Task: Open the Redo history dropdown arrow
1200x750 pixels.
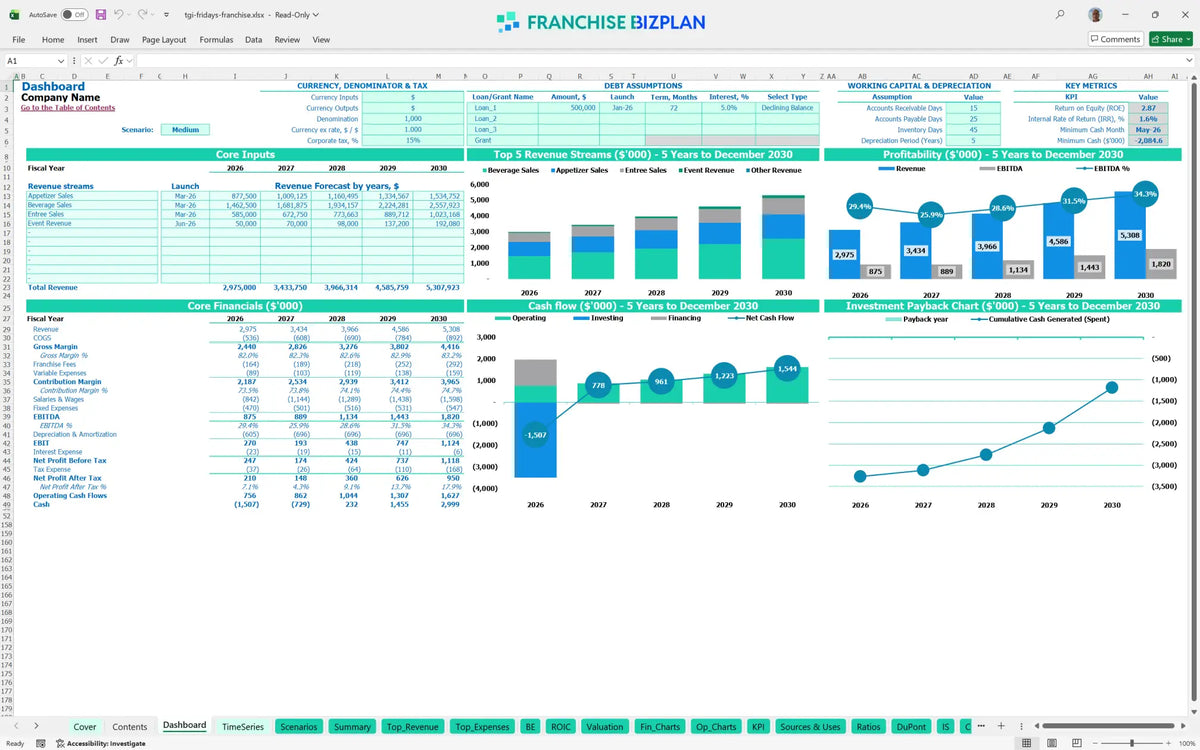Action: click(x=154, y=15)
